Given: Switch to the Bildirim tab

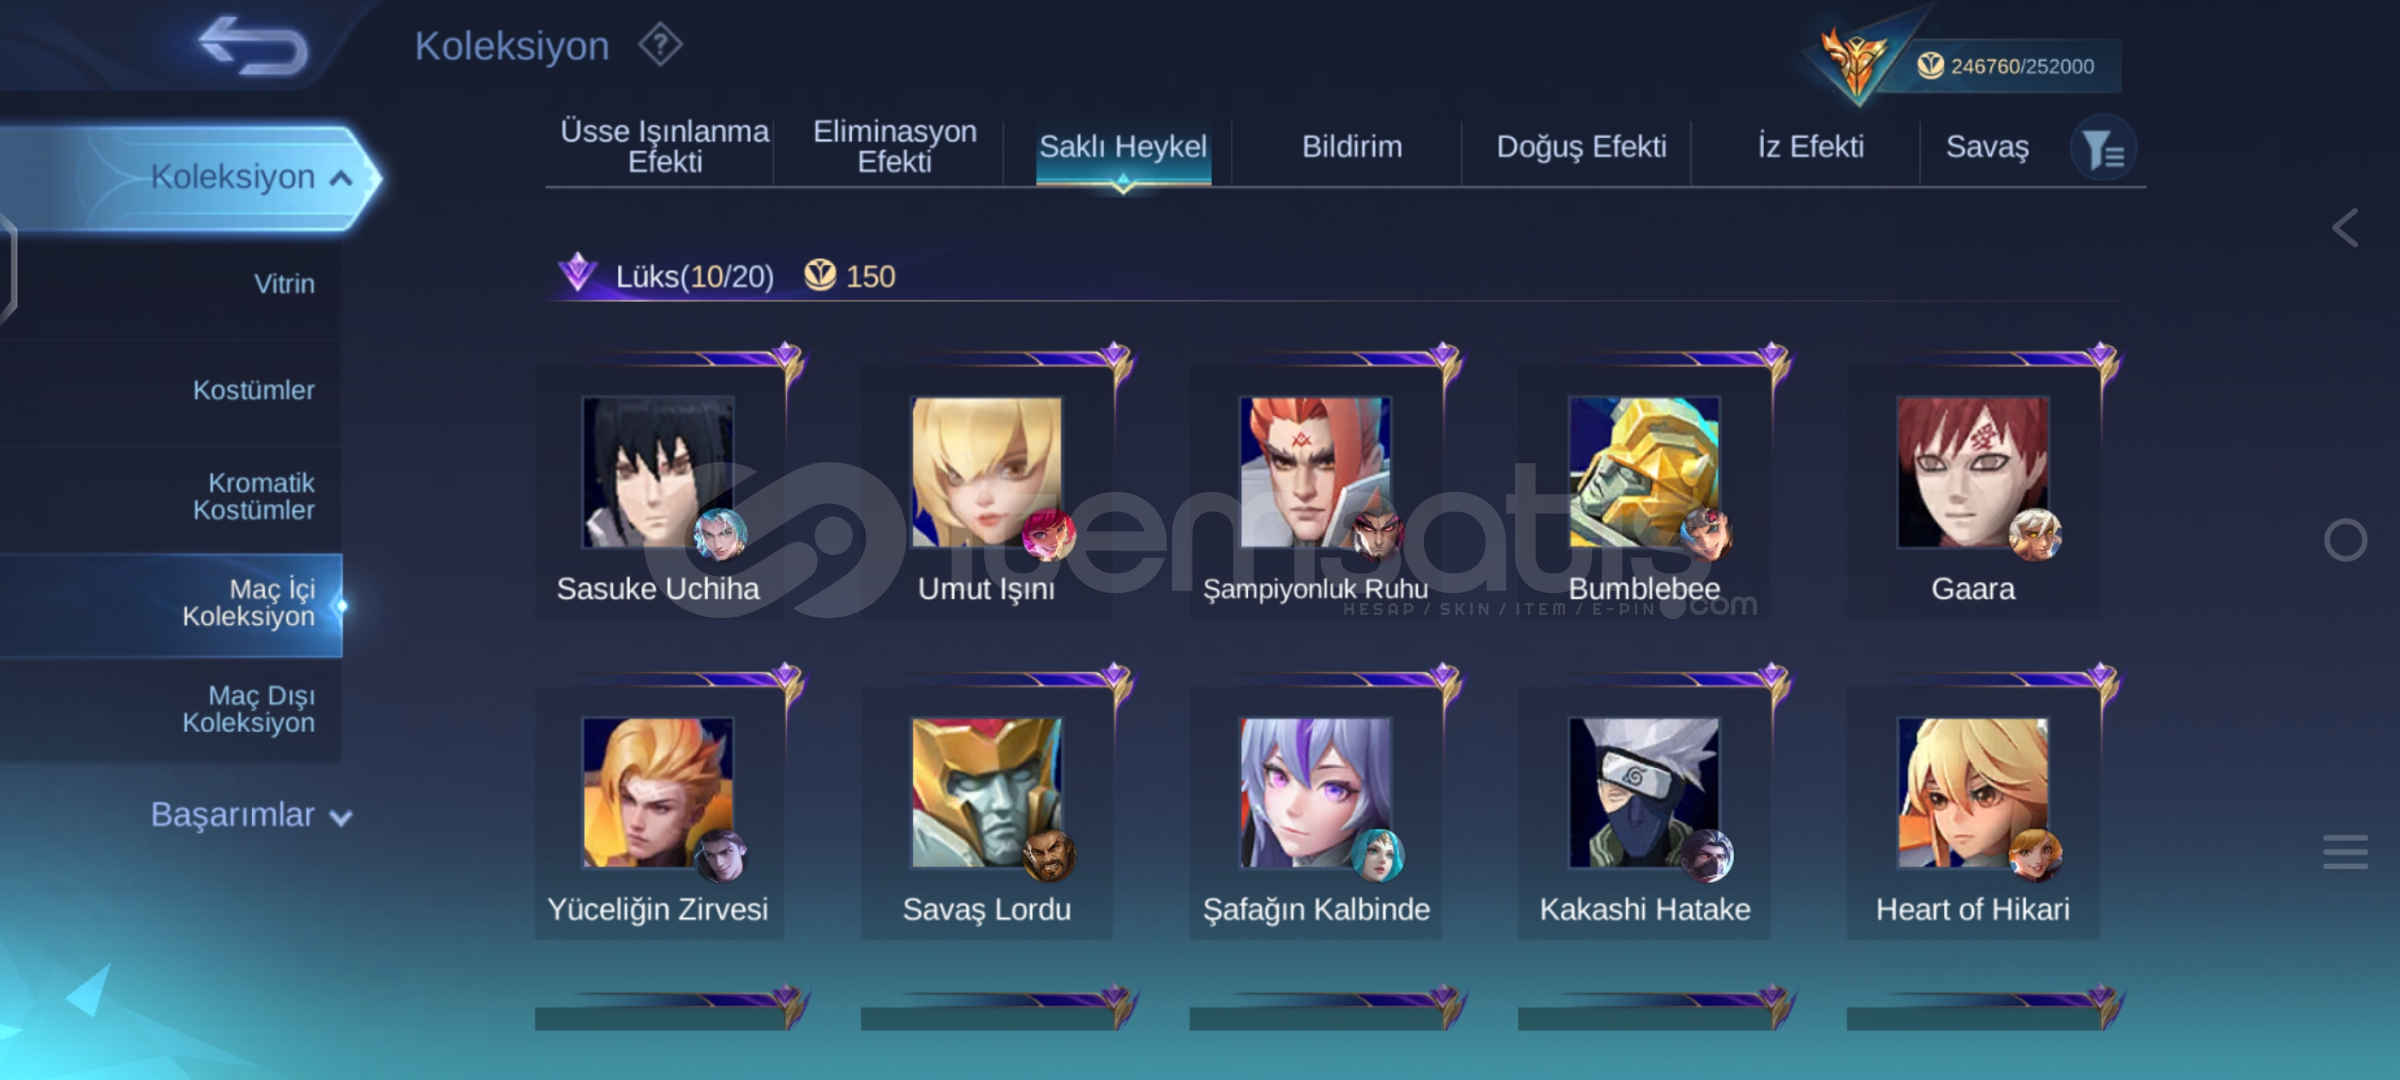Looking at the screenshot, I should [x=1351, y=147].
